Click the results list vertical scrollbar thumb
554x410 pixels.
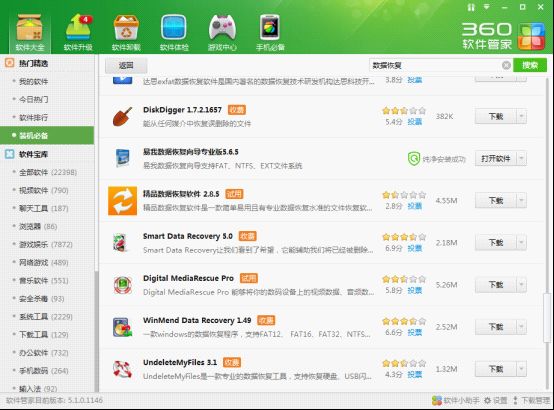(547, 317)
